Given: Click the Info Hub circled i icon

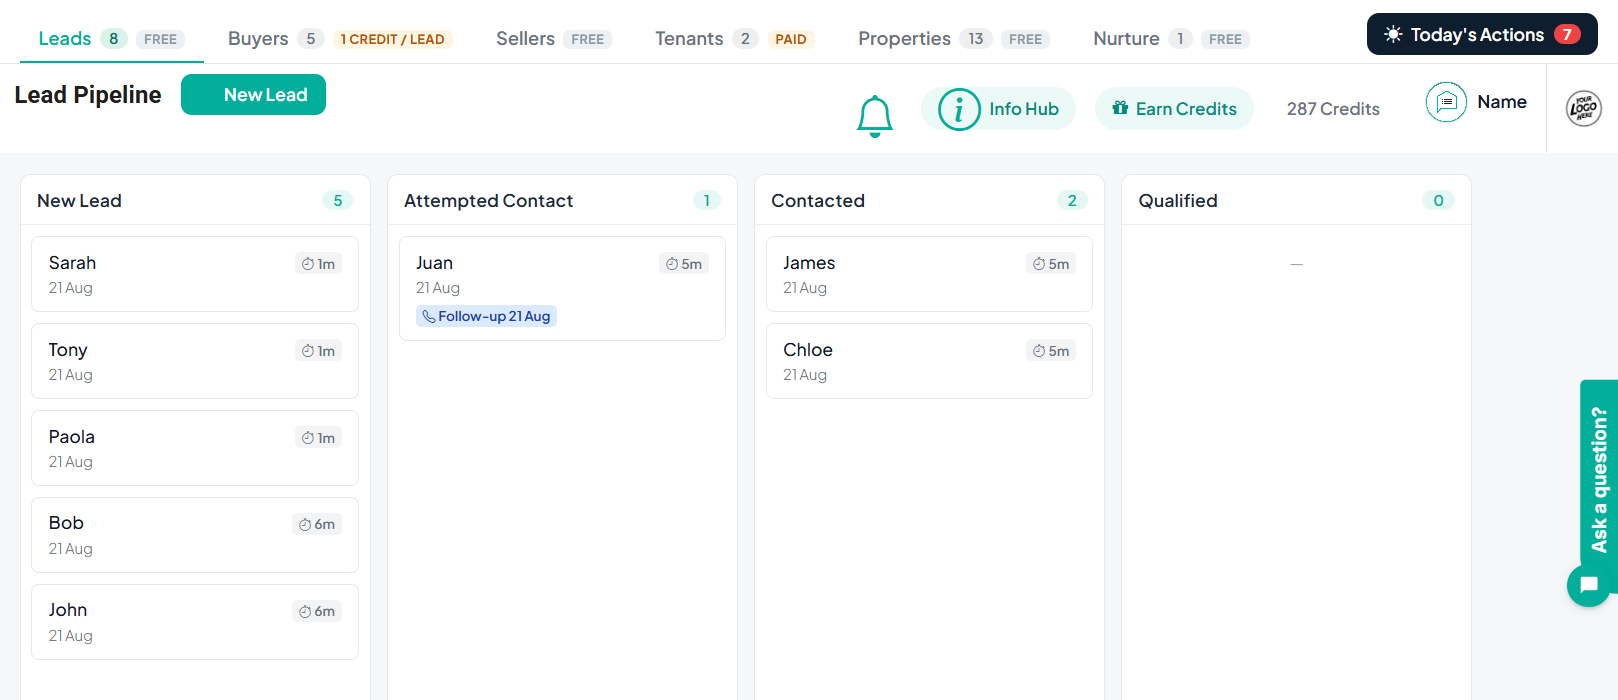Looking at the screenshot, I should pos(959,109).
